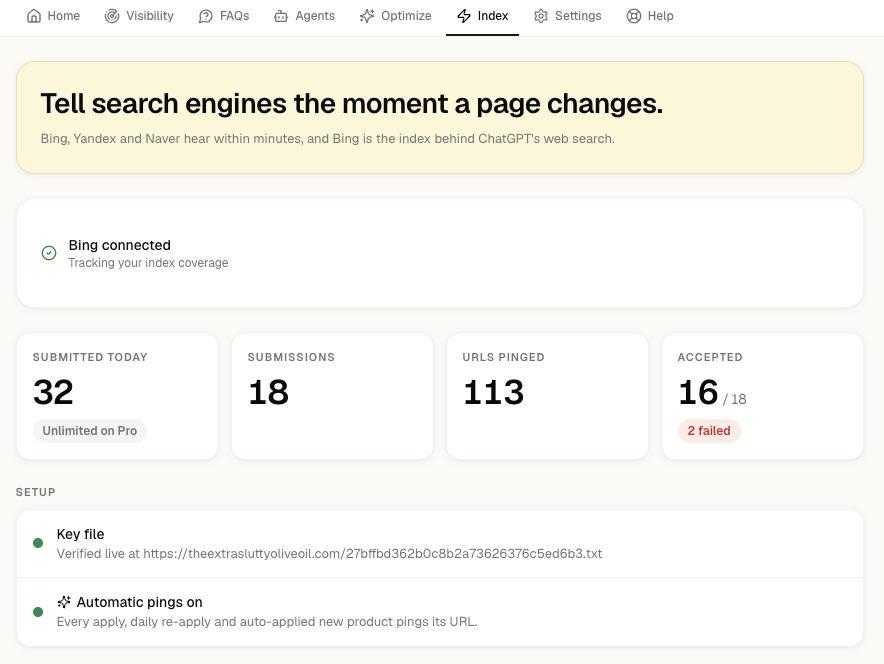The image size is (884, 664).
Task: Click the Visibility target icon
Action: point(112,16)
